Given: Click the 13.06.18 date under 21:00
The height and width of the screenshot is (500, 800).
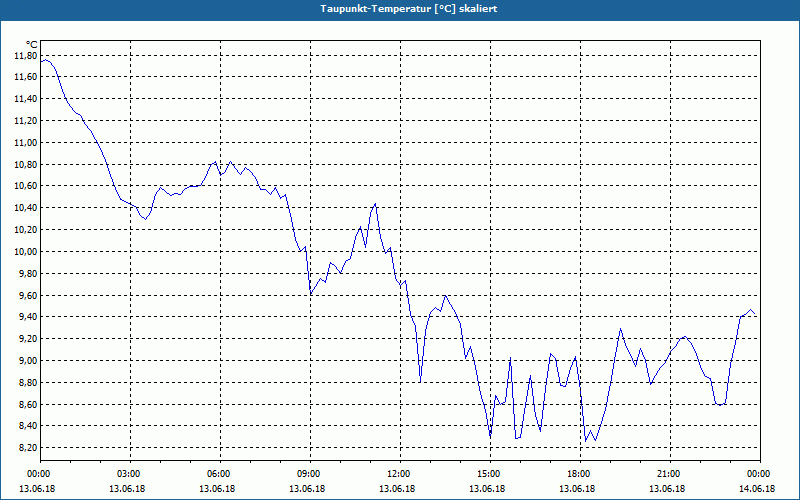Looking at the screenshot, I should [667, 489].
